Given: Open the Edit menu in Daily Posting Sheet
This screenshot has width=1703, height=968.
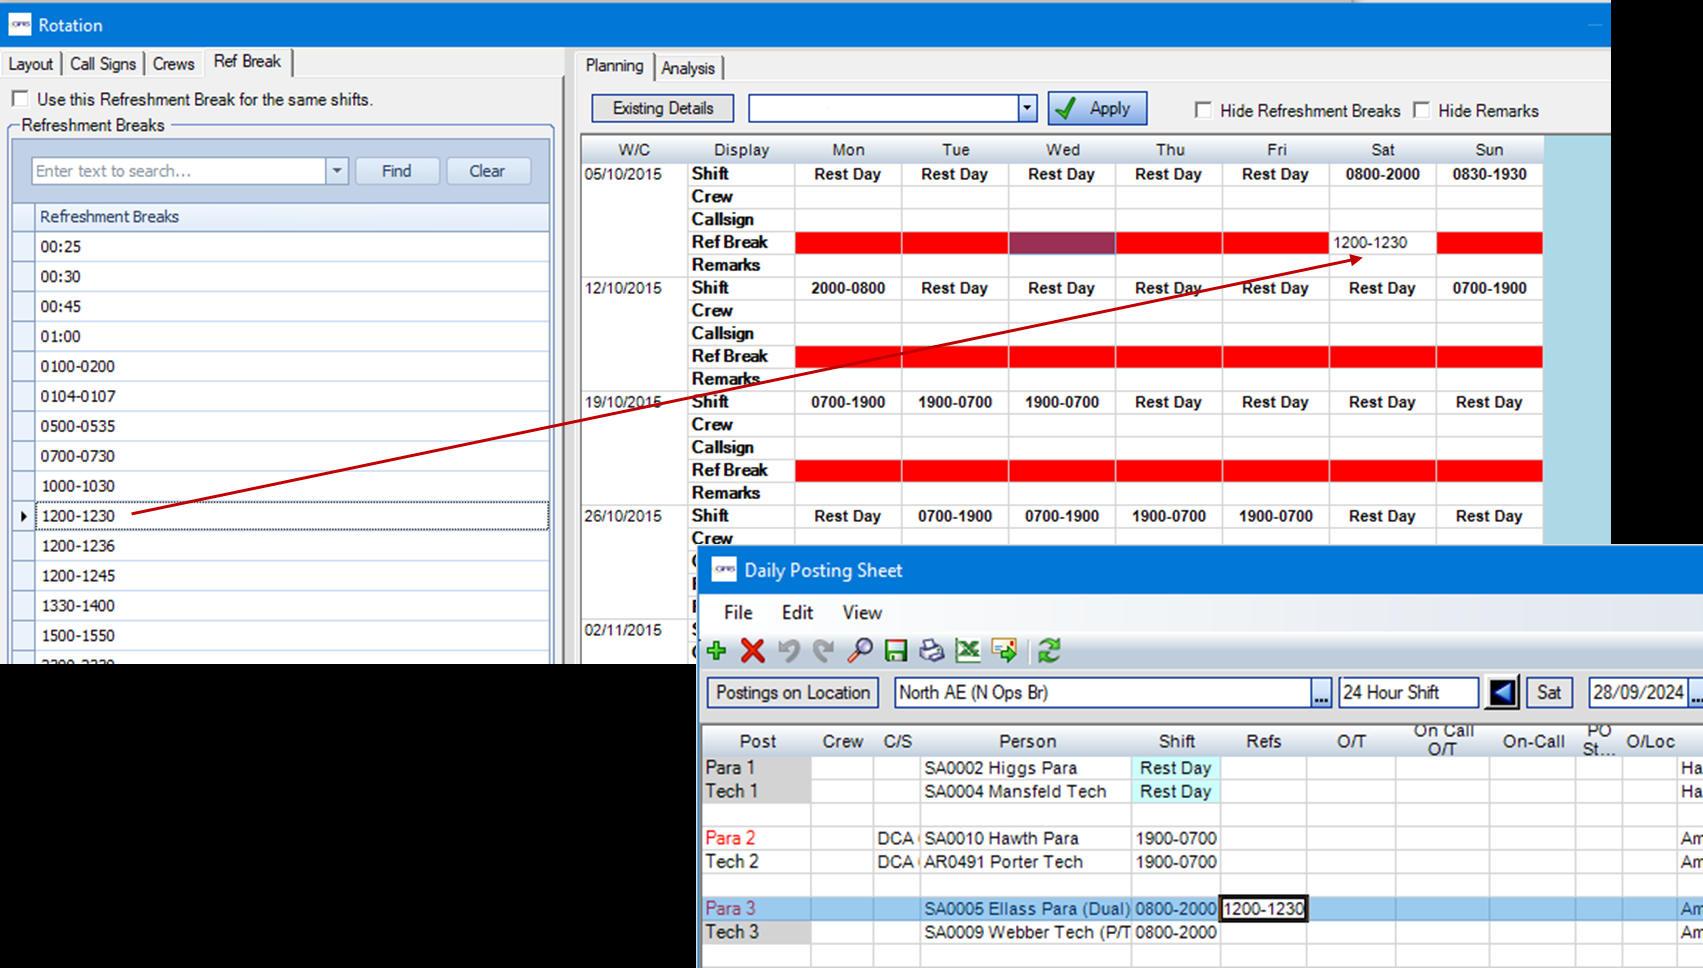Looking at the screenshot, I should 797,612.
